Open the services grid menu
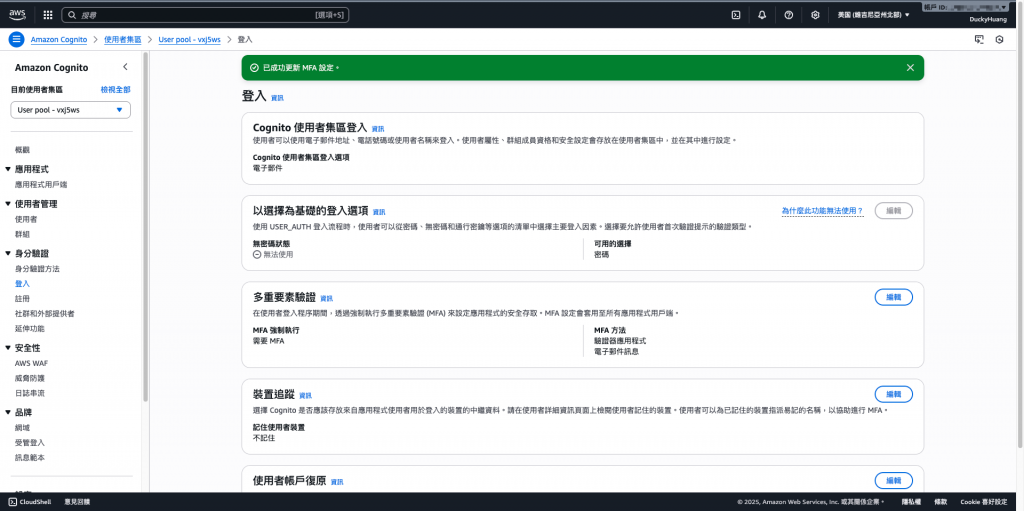1024x511 pixels. point(48,14)
